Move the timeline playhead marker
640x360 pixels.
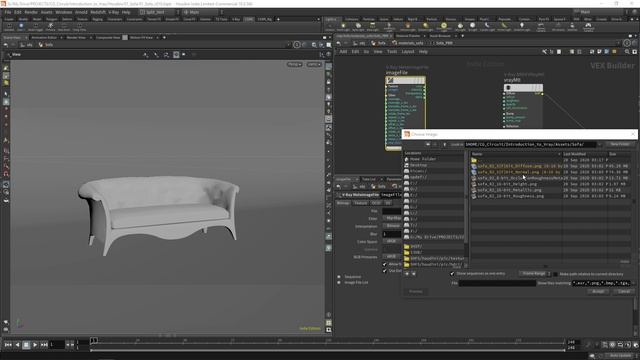pos(93,340)
